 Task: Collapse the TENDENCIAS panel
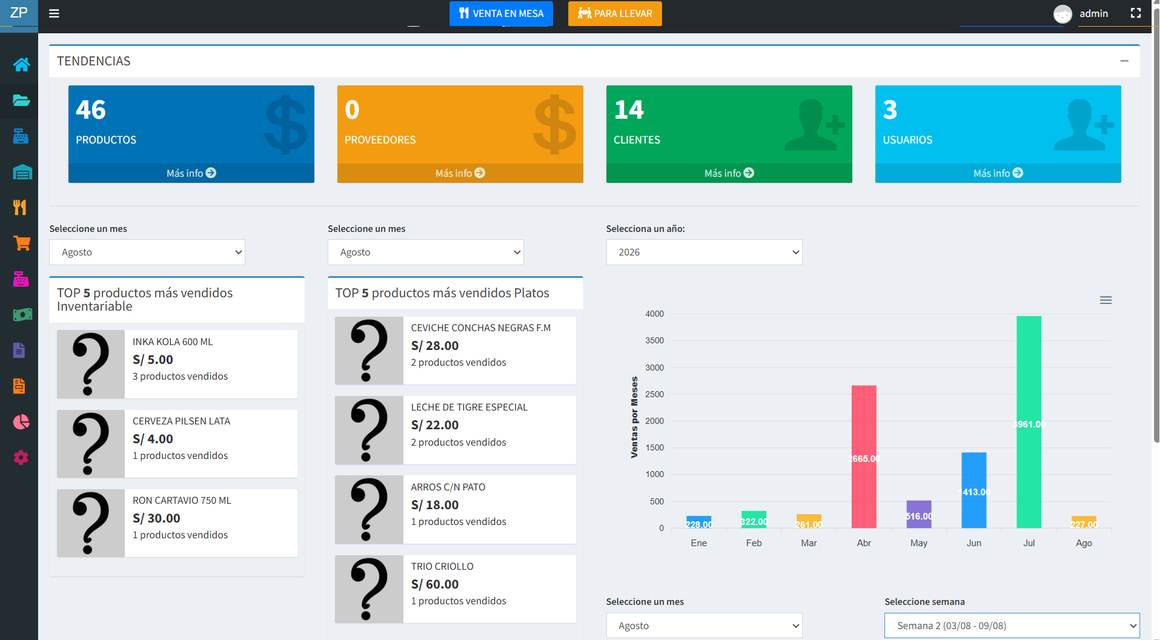(x=1124, y=61)
